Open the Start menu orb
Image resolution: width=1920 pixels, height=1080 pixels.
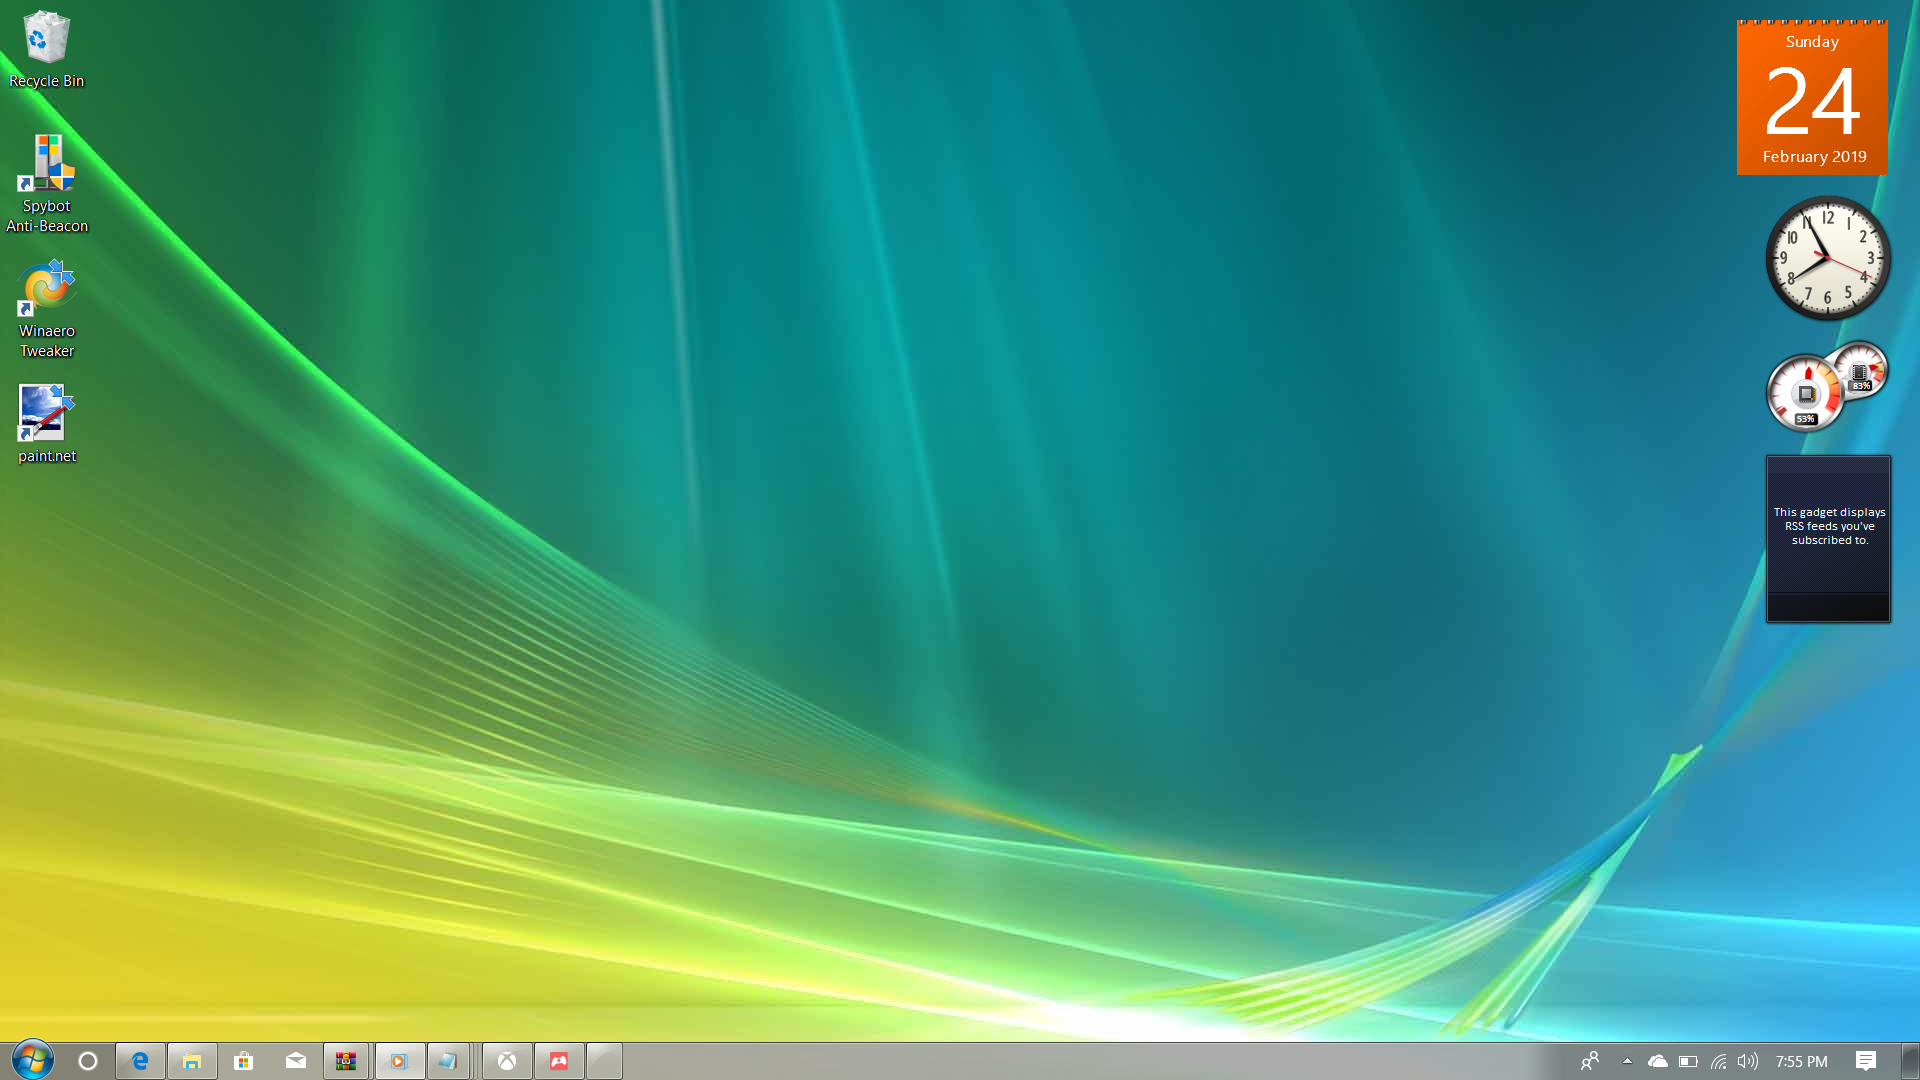tap(32, 1060)
